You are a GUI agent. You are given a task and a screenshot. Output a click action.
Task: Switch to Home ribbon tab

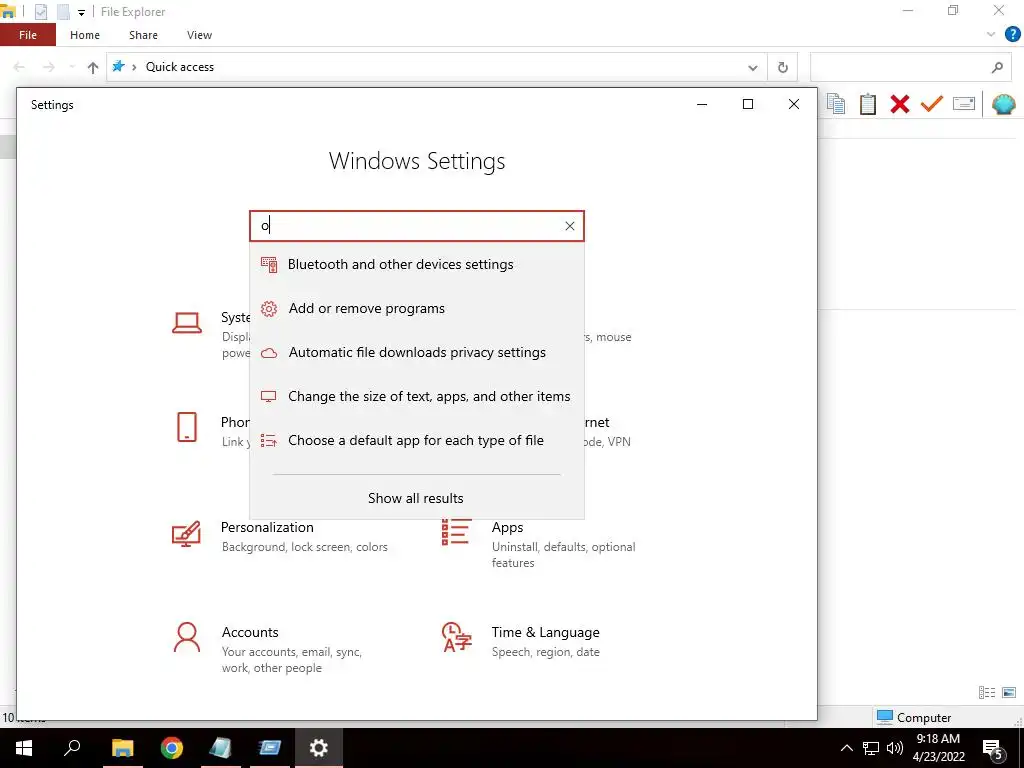85,35
